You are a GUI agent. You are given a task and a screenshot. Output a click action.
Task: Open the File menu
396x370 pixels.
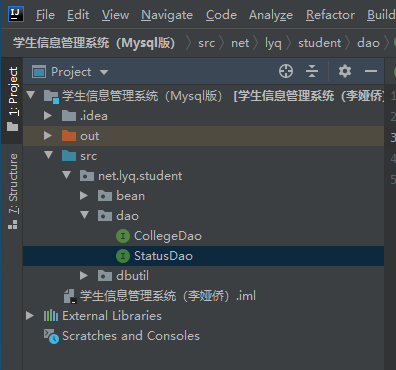(x=45, y=15)
